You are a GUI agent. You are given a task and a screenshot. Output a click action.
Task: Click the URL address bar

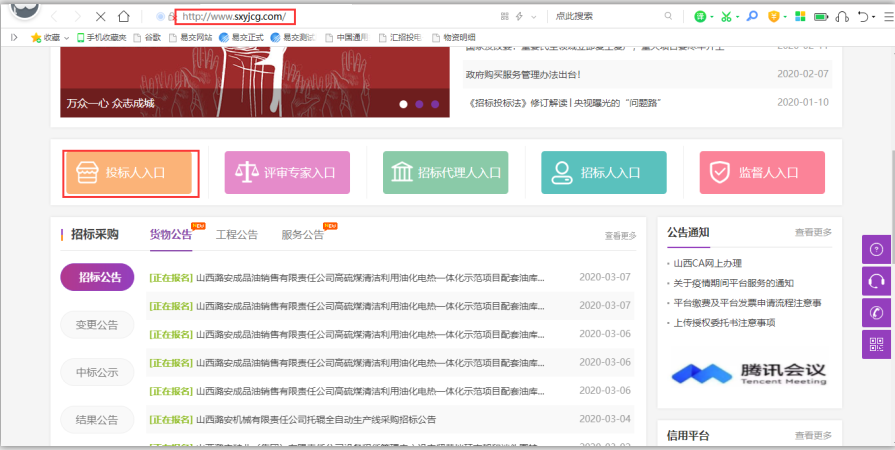click(235, 17)
